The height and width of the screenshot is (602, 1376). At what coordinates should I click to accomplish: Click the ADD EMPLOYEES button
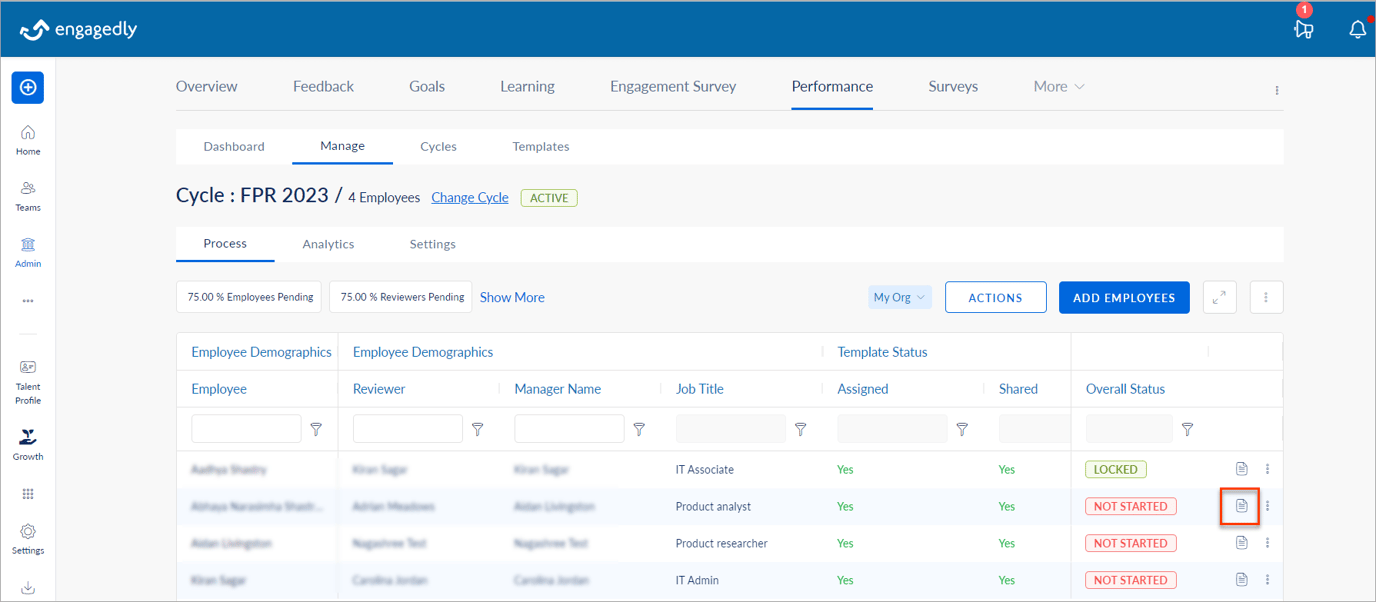point(1124,297)
